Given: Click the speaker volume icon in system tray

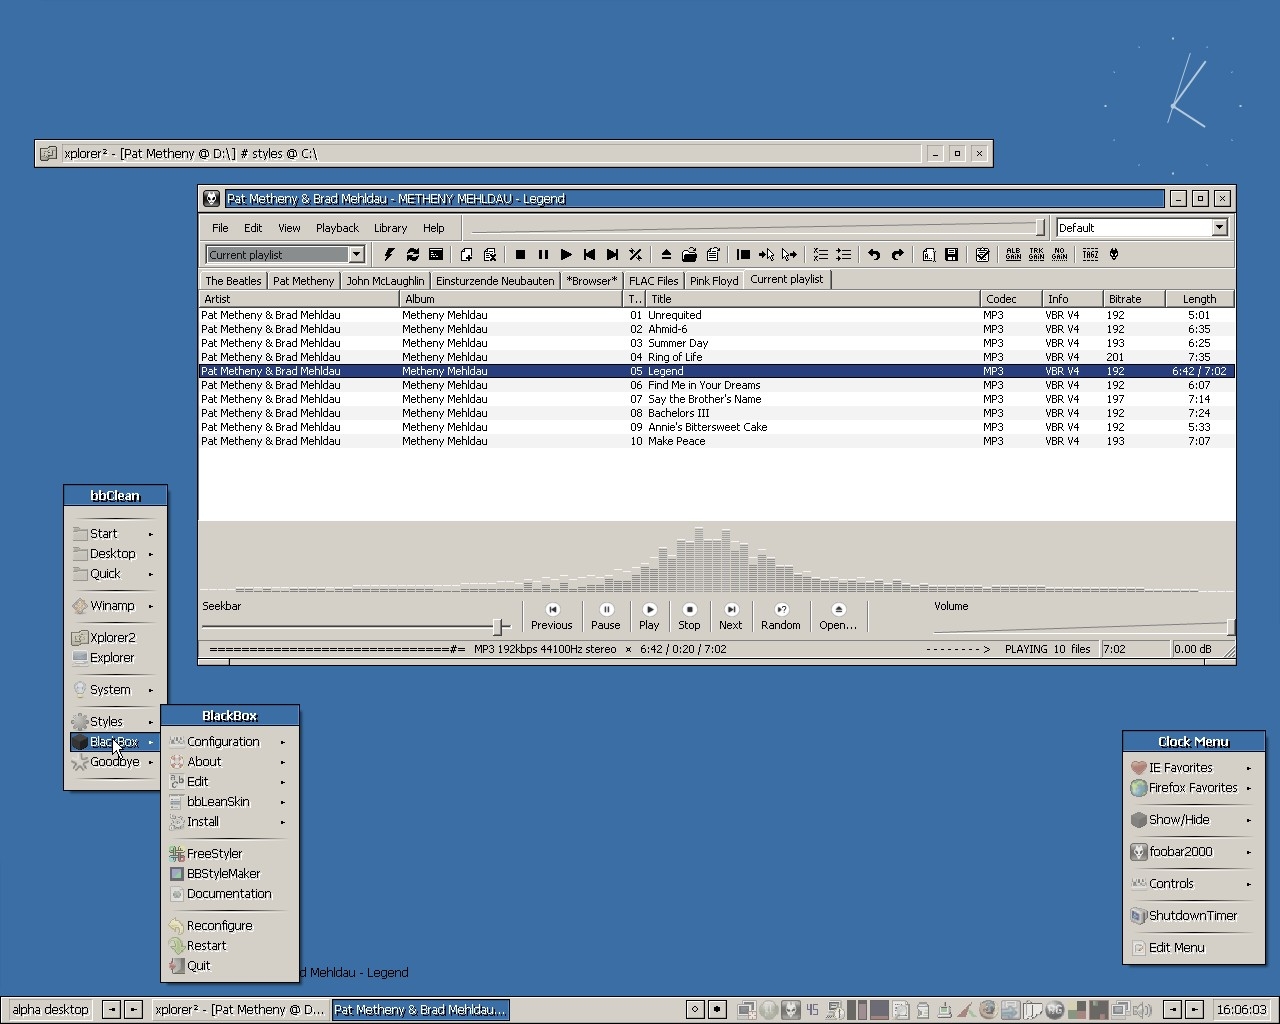Looking at the screenshot, I should click(x=1143, y=1010).
